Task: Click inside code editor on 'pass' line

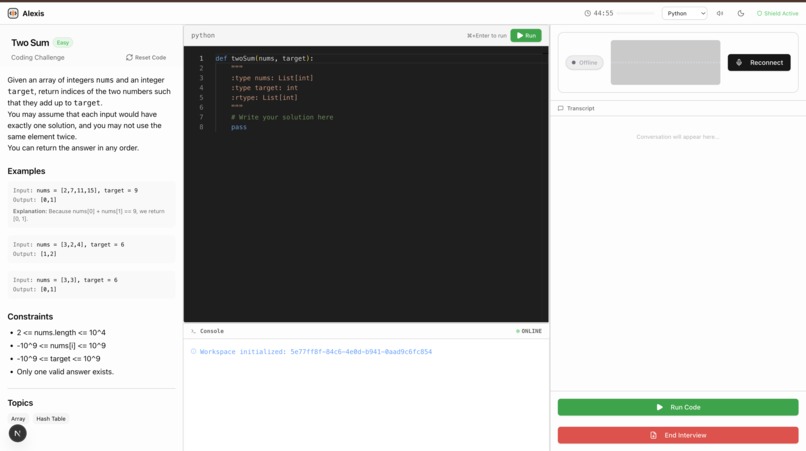Action: [239, 127]
